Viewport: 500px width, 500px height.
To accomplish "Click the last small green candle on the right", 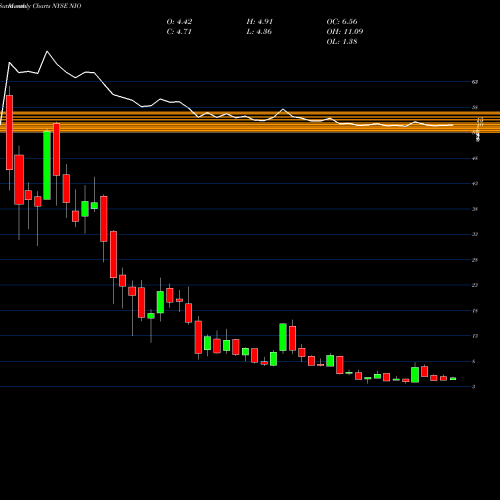I will pyautogui.click(x=453, y=379).
